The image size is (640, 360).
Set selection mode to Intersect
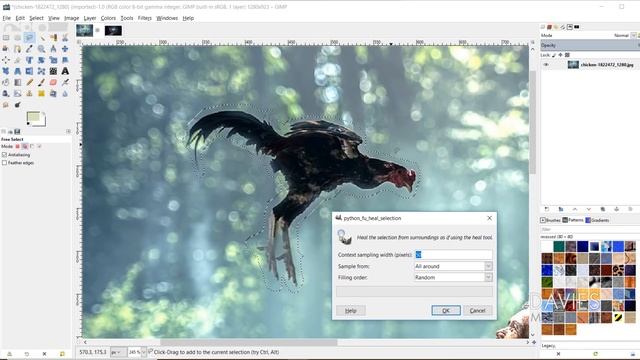click(x=40, y=146)
